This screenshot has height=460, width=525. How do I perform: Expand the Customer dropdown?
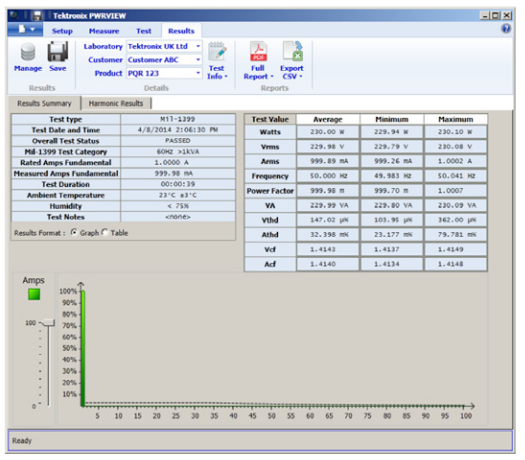coord(198,60)
